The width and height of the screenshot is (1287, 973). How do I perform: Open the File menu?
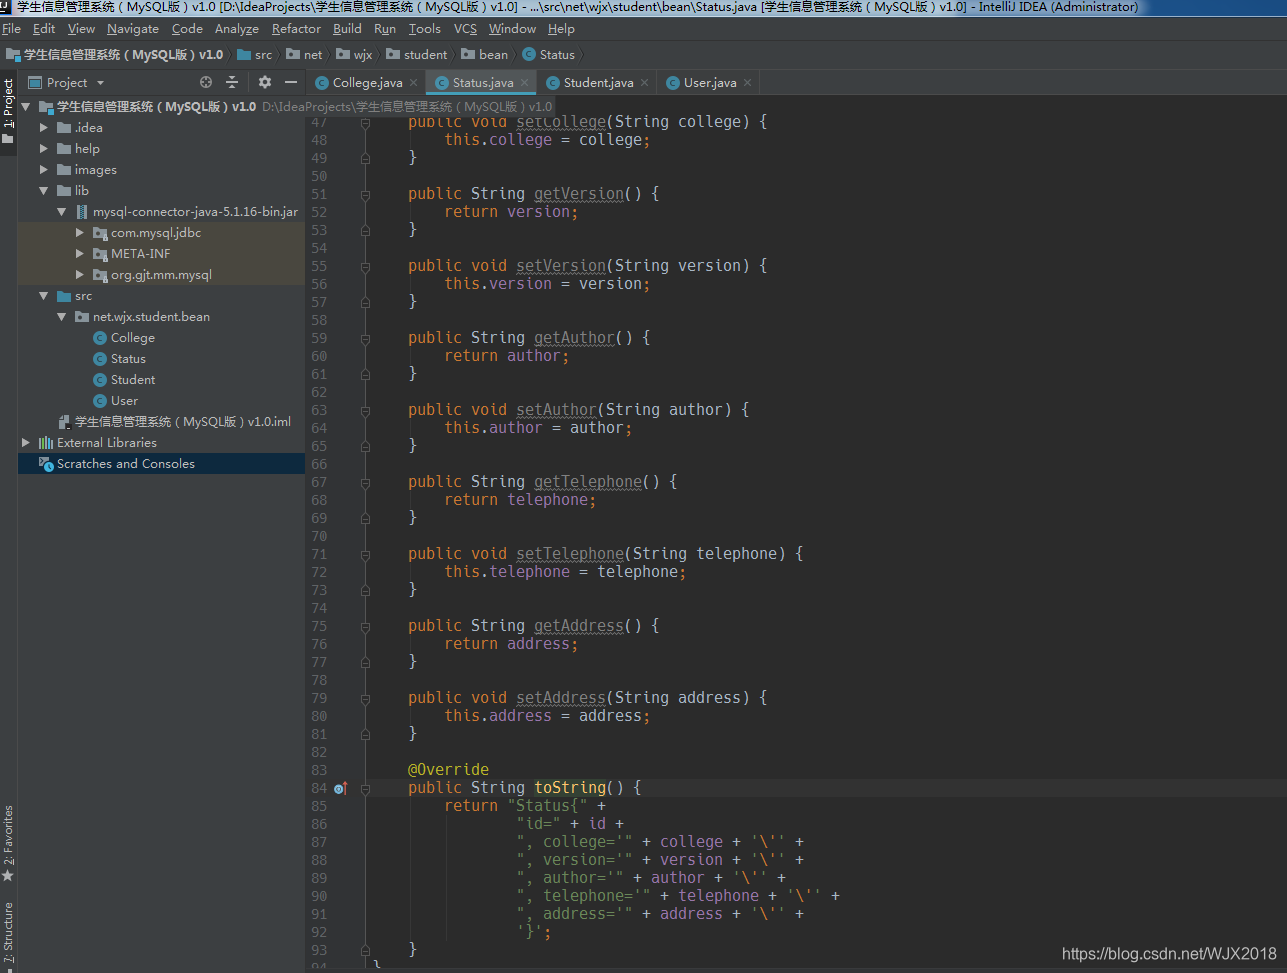[x=11, y=29]
